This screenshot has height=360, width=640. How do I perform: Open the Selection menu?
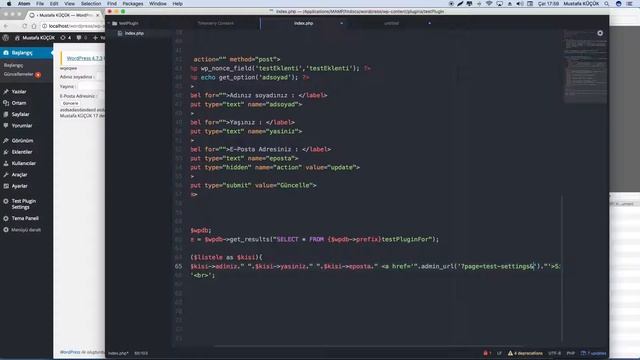[x=91, y=4]
